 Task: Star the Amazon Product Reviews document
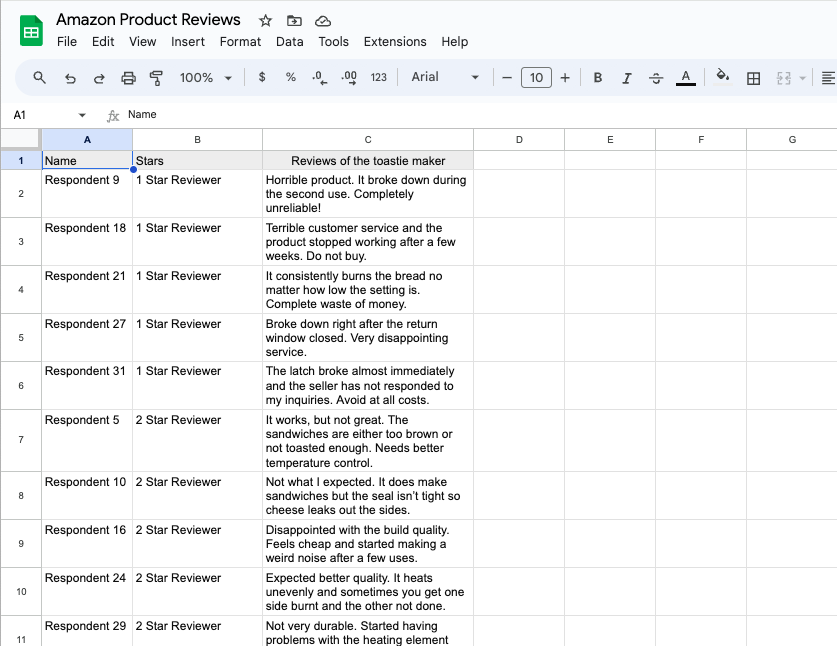pos(265,21)
